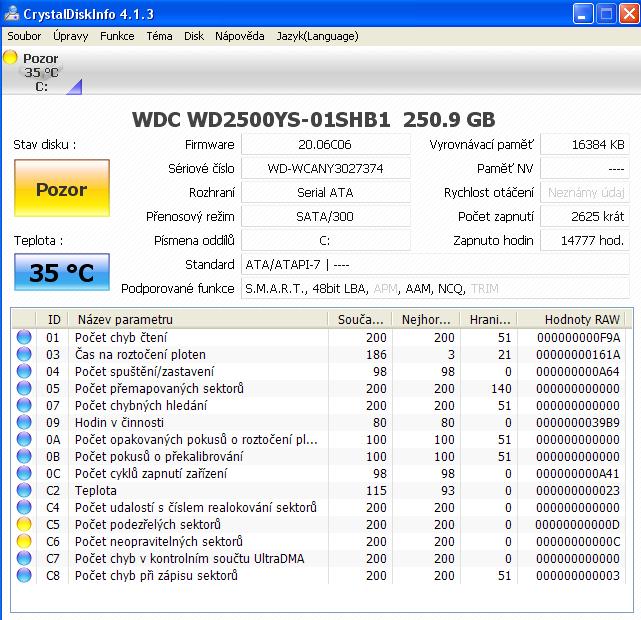641x620 pixels.
Task: Open the Jazyk(Language) menu
Action: [x=317, y=36]
